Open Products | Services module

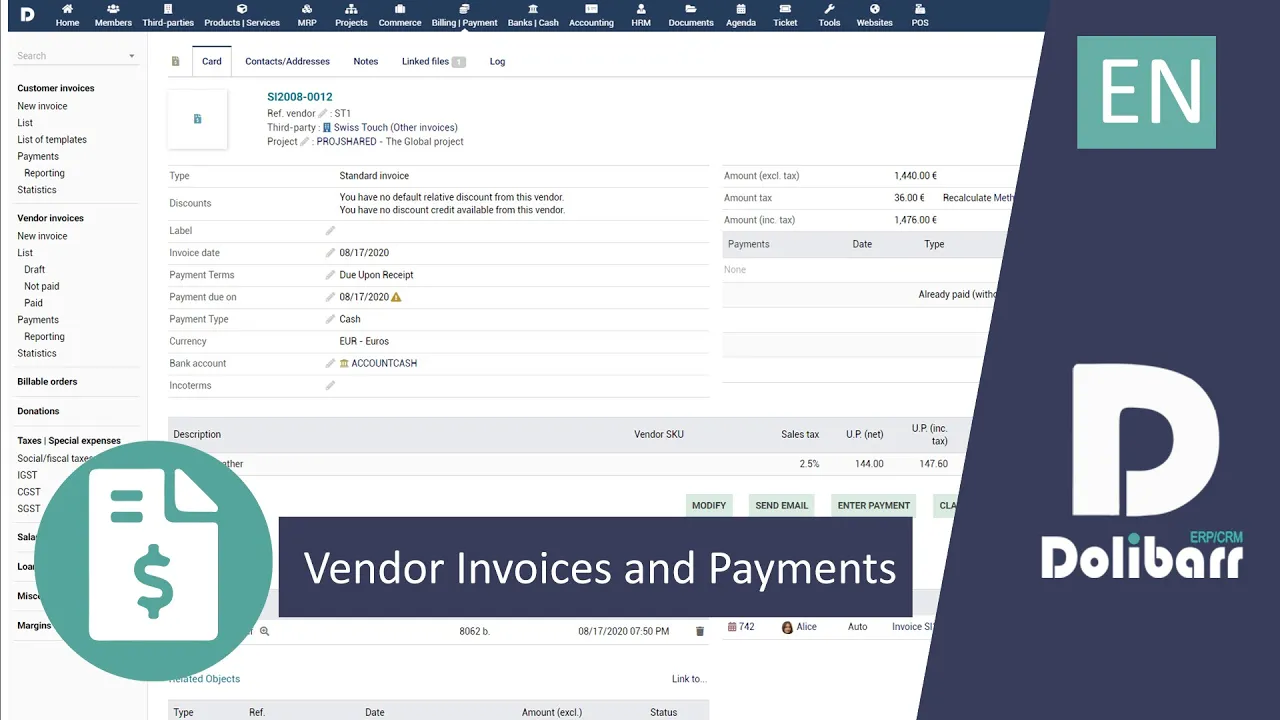click(242, 15)
